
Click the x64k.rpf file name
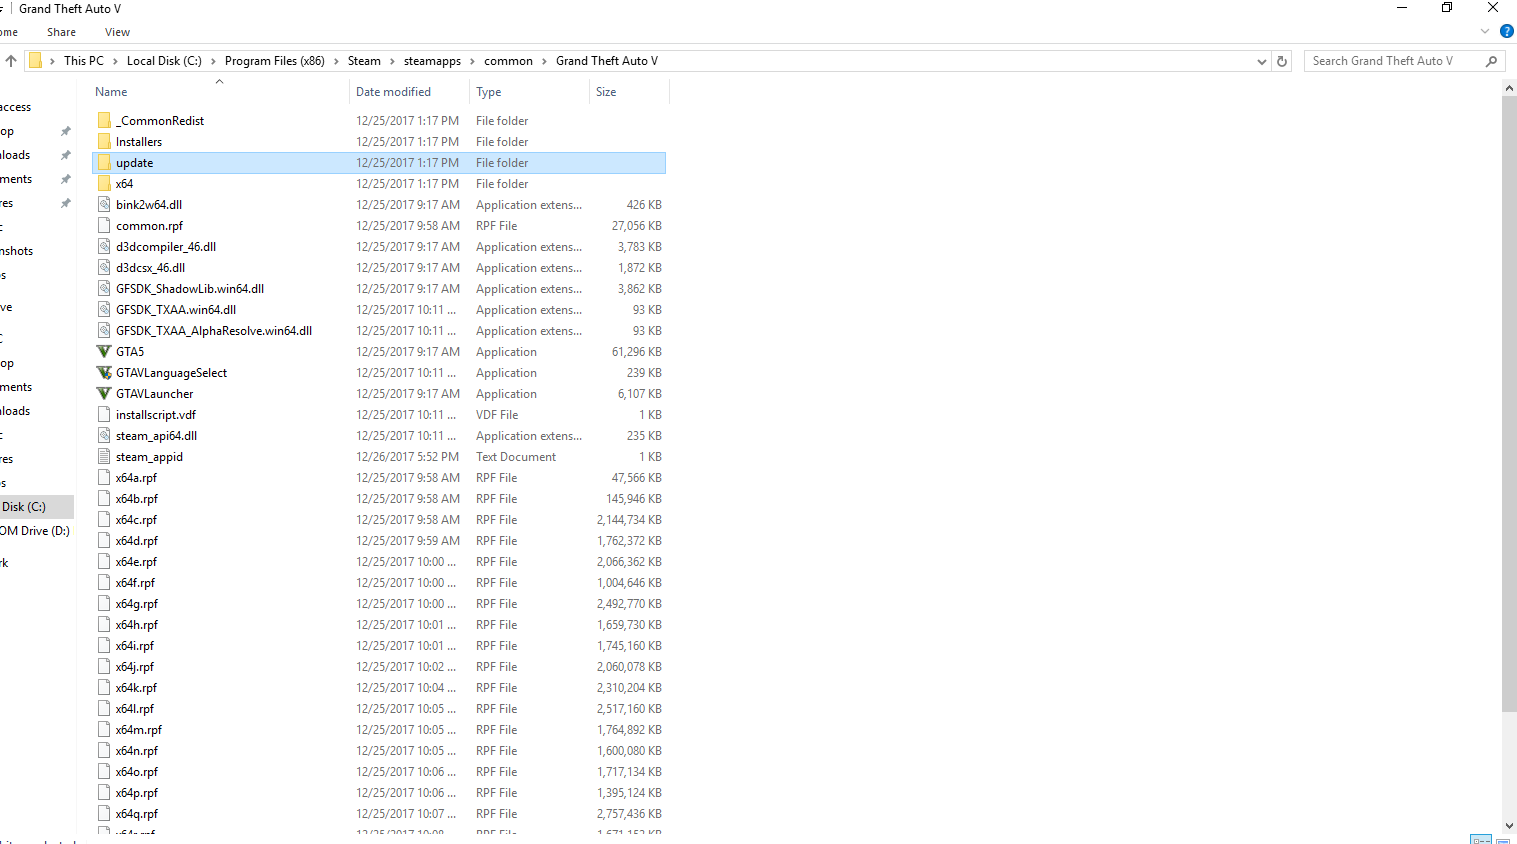pos(136,688)
